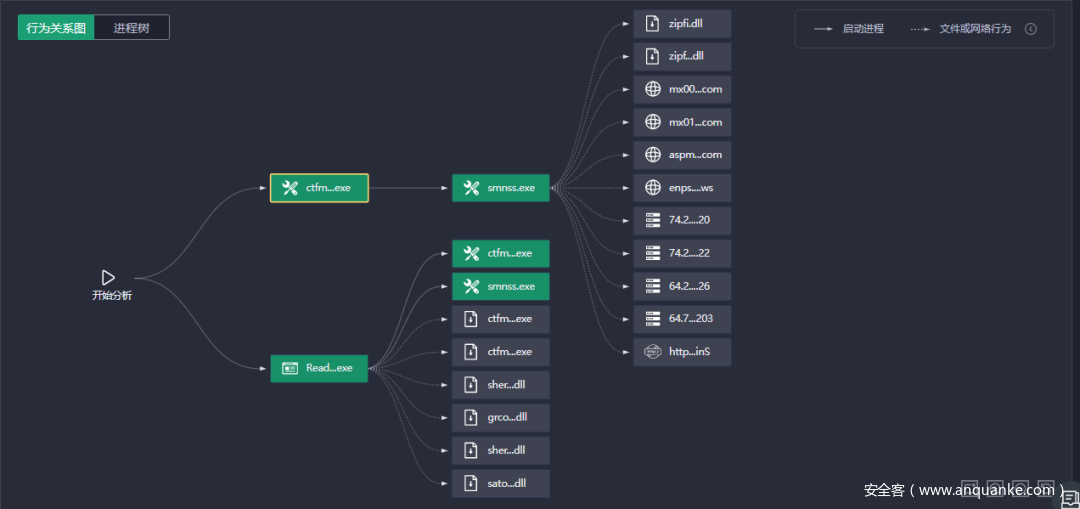Viewport: 1080px width, 509px height.
Task: Click the 64.7...203 IP address node
Action: coord(682,319)
